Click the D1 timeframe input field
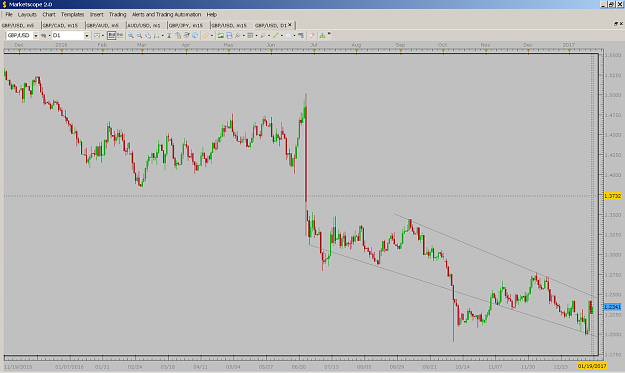The width and height of the screenshot is (625, 373). [x=68, y=35]
